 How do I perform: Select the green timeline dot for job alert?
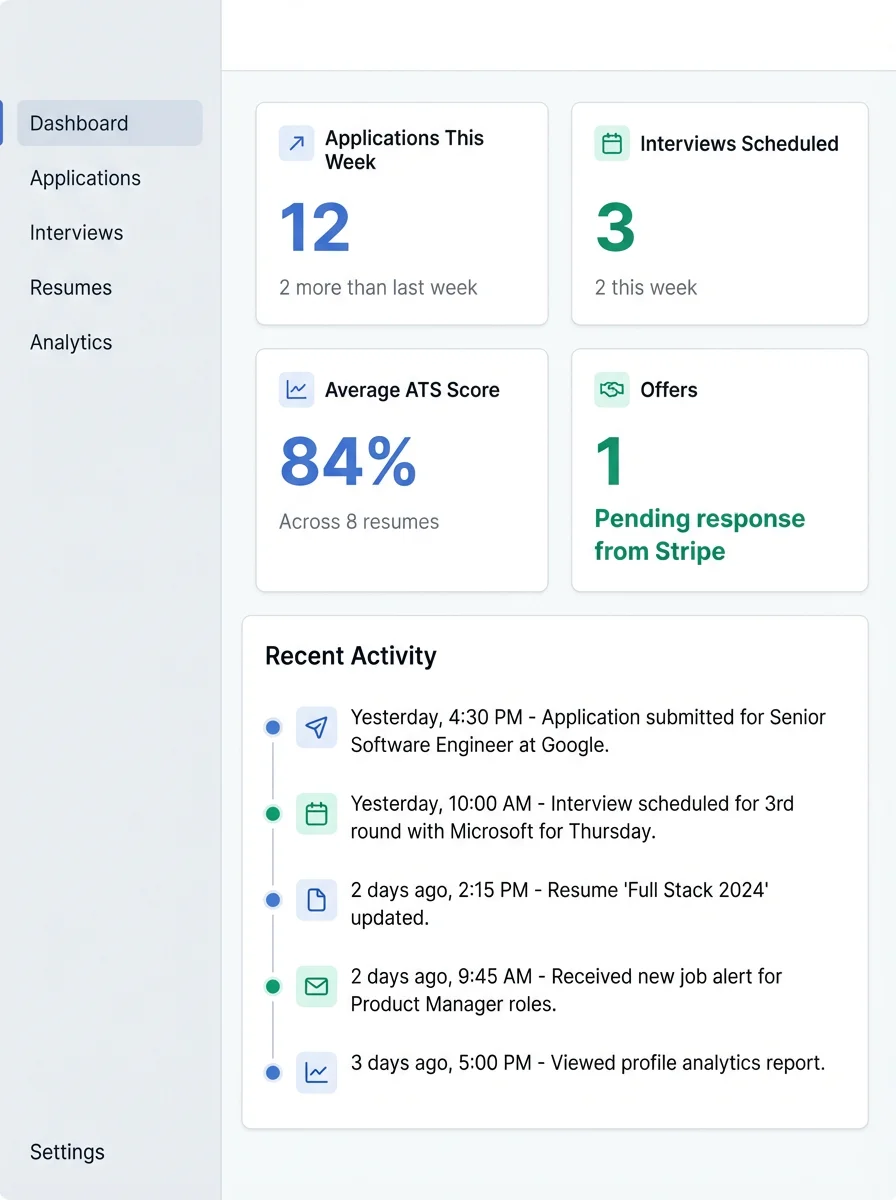tap(273, 987)
